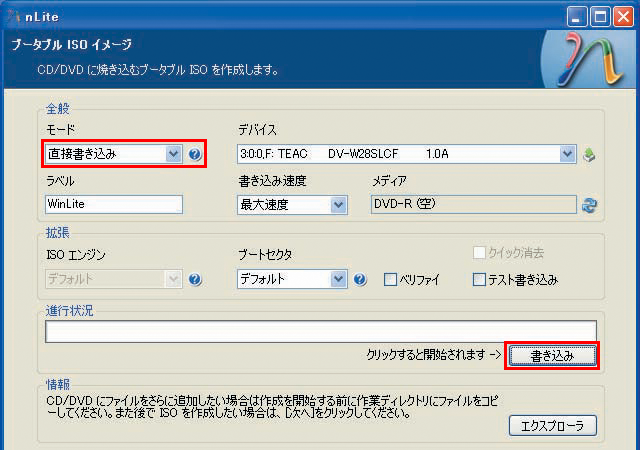640x450 pixels.
Task: Open the 書き込み速度 dropdown showing 最大速度
Action: (x=292, y=205)
